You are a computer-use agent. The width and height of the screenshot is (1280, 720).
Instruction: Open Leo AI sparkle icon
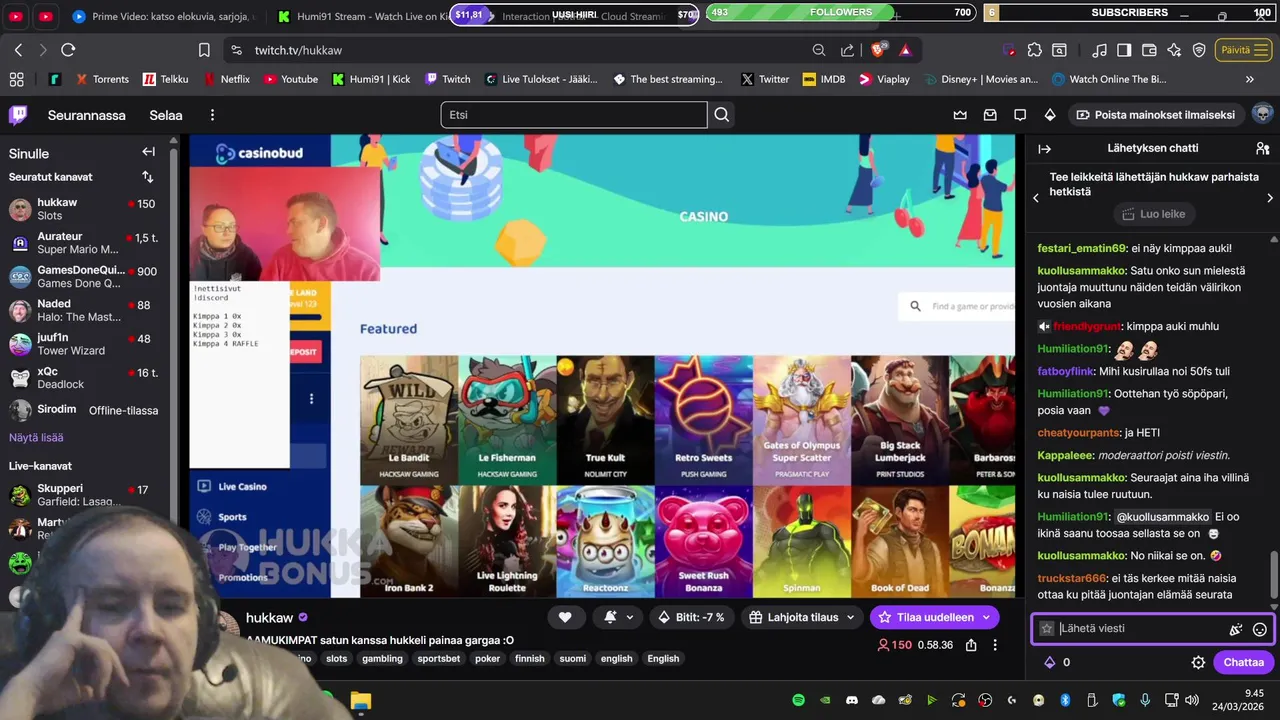tap(1174, 50)
